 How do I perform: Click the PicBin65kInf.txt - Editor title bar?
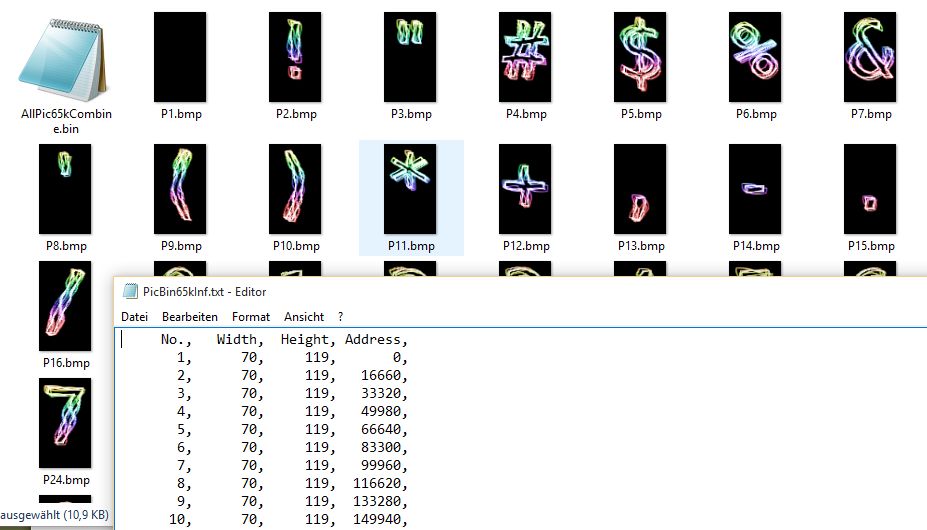[x=520, y=292]
